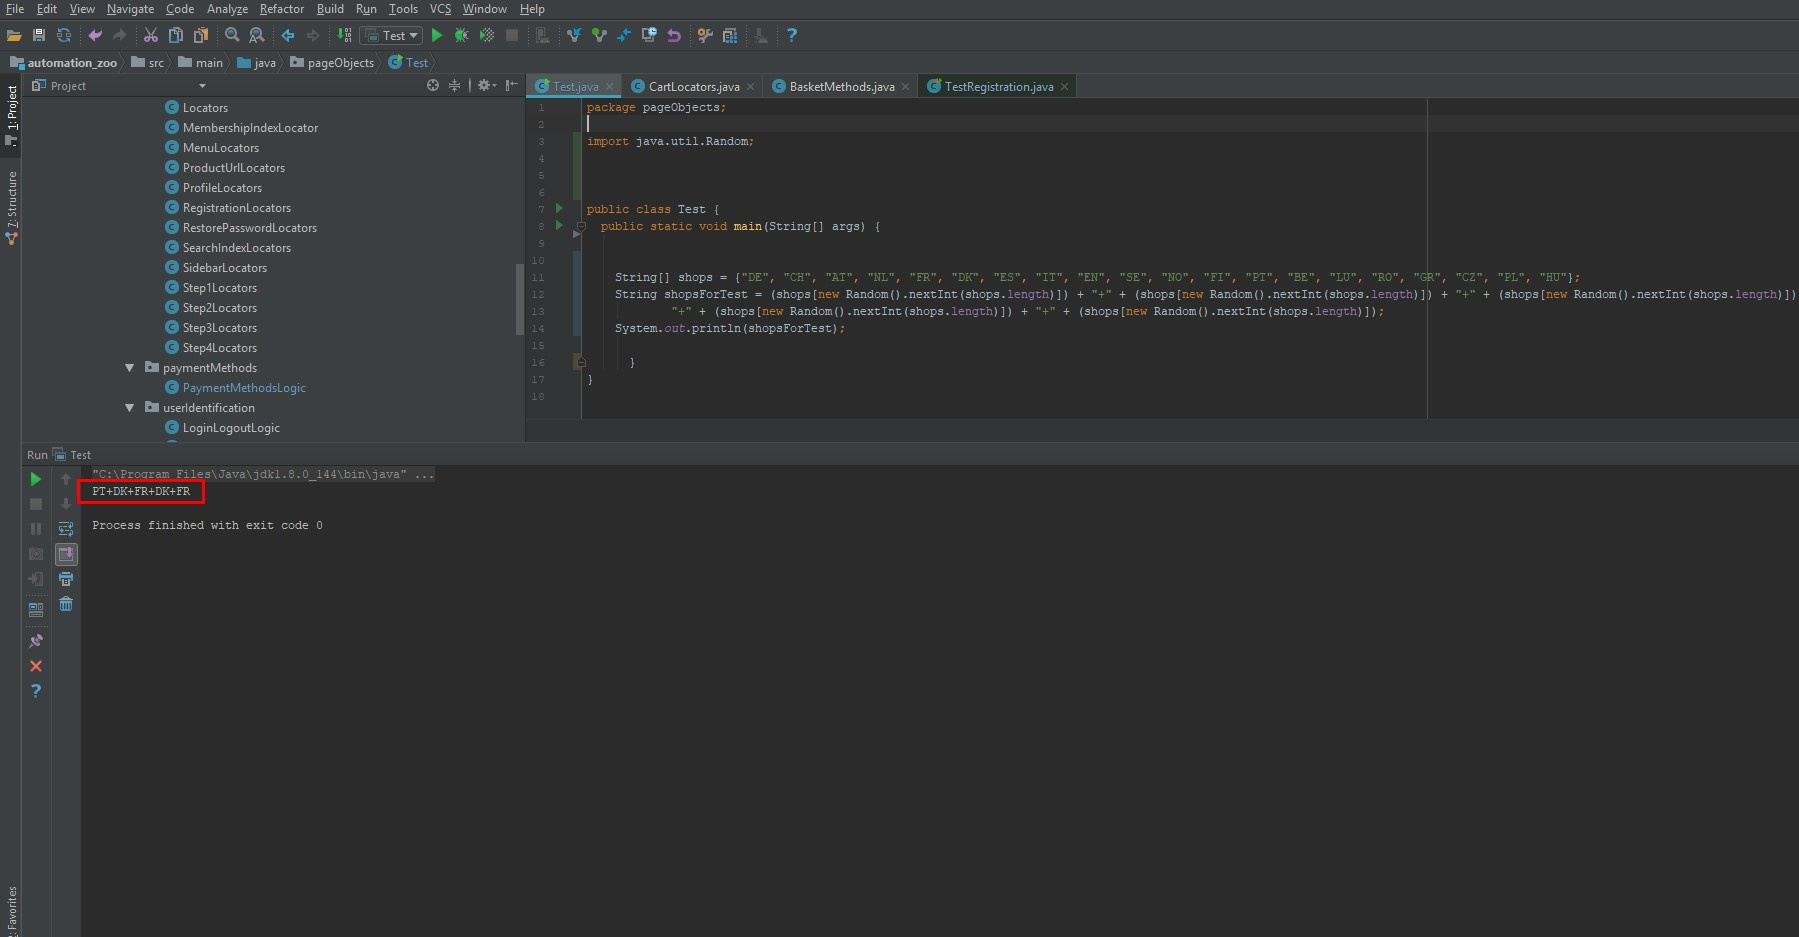
Task: Rerun Test in the Run panel
Action: pyautogui.click(x=36, y=479)
